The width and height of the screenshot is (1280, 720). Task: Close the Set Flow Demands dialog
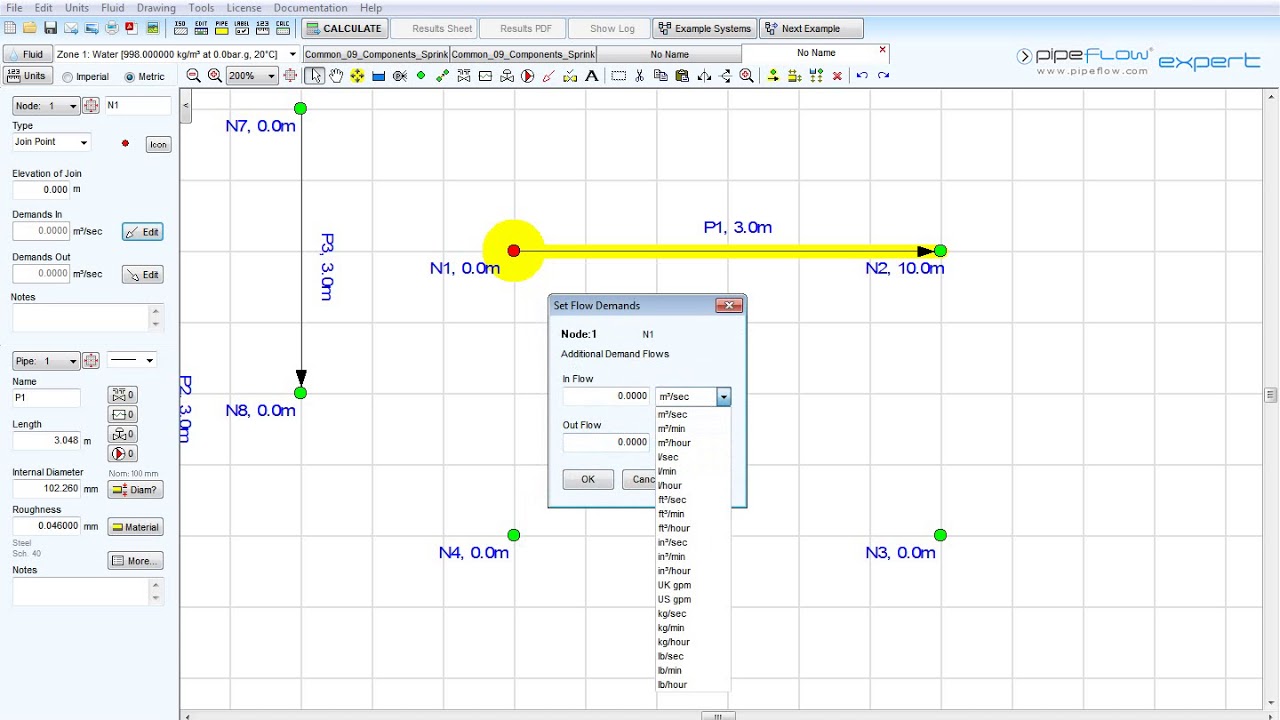click(x=729, y=306)
